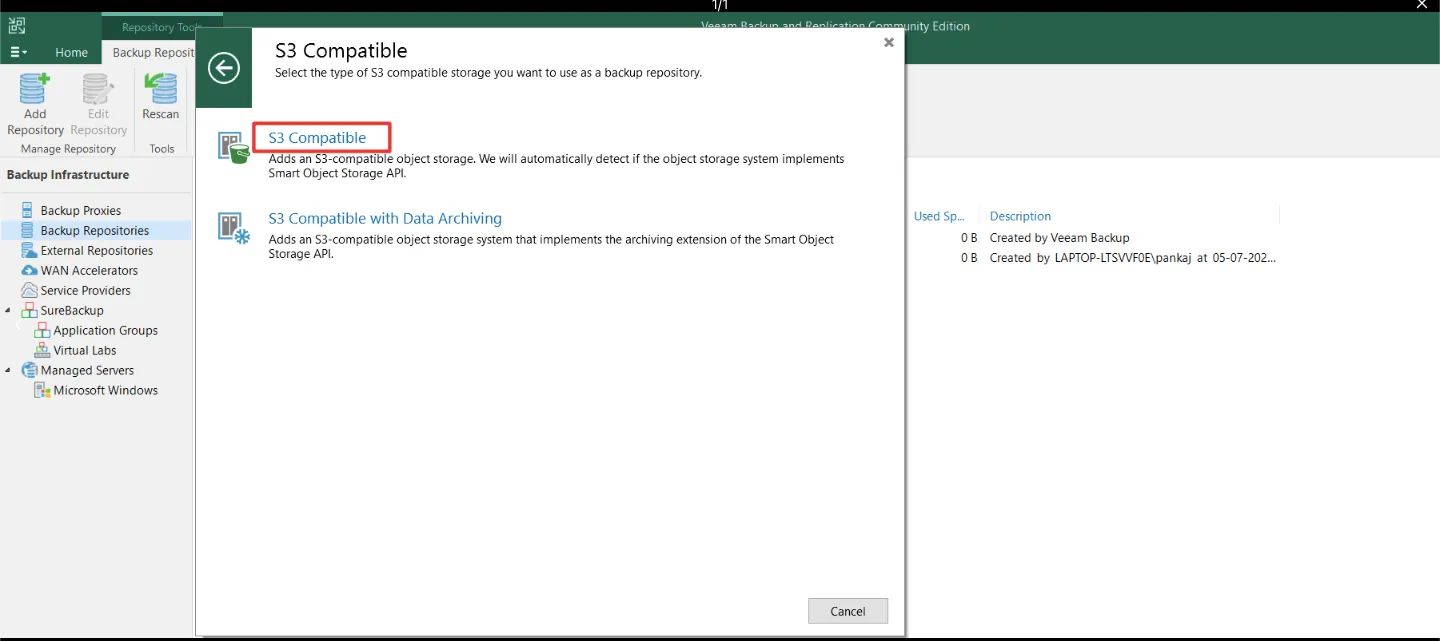
Task: Click the Manage Repository group label
Action: point(68,149)
